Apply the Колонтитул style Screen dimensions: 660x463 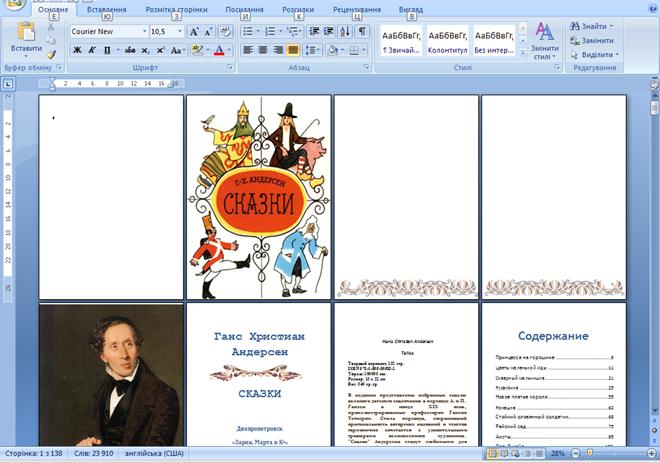click(447, 41)
